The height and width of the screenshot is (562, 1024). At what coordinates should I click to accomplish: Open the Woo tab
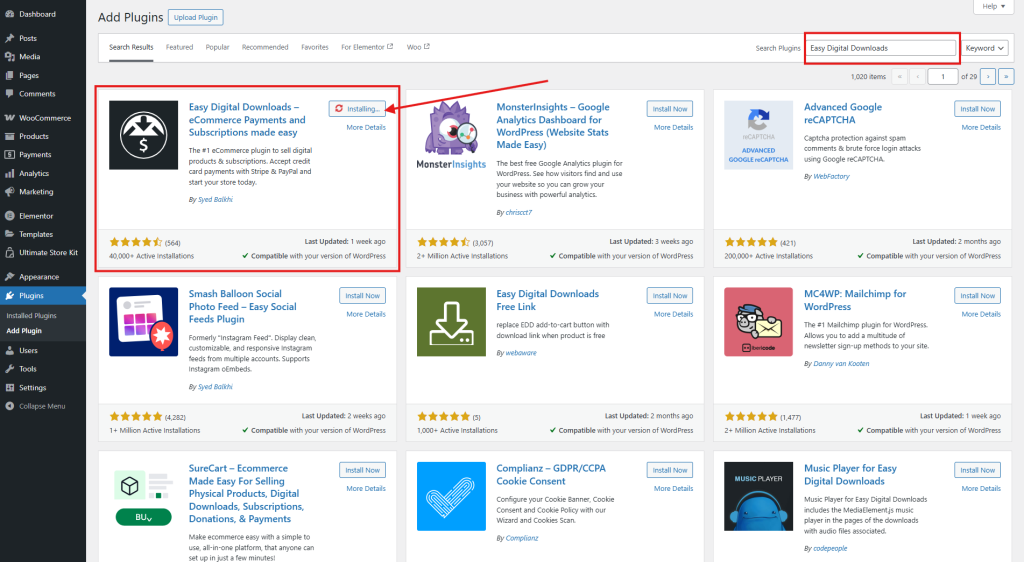coord(418,47)
